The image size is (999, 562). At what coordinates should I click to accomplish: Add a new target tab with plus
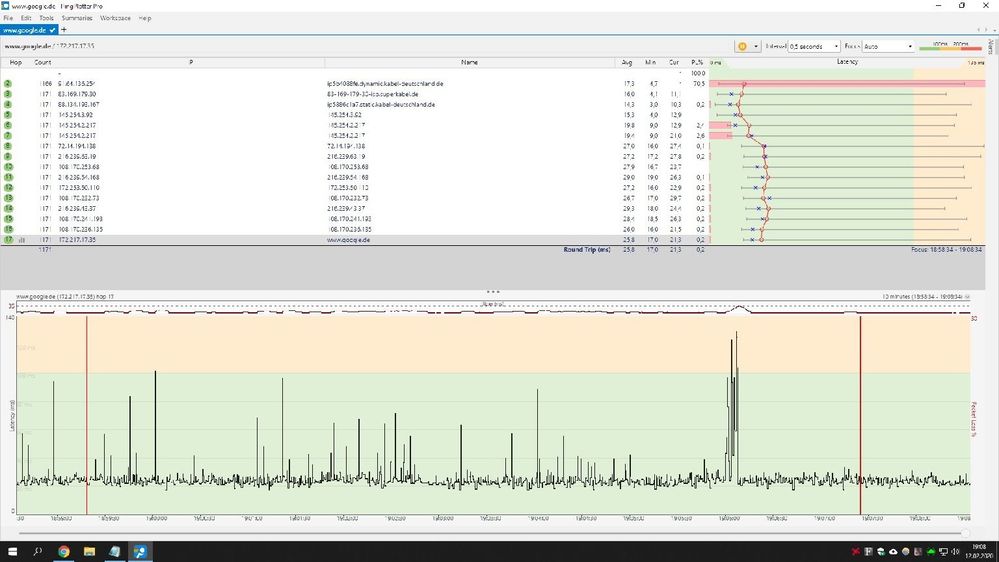point(64,29)
